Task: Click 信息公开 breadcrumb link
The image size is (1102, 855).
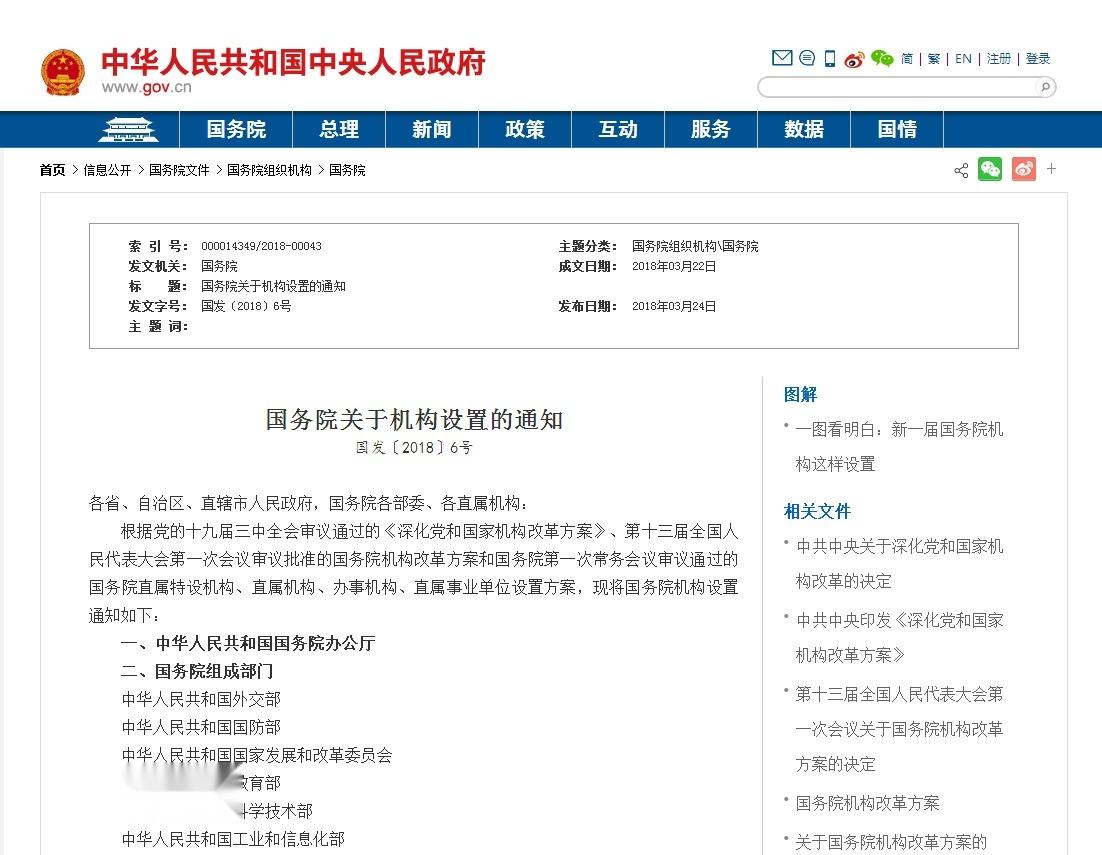Action: point(107,170)
